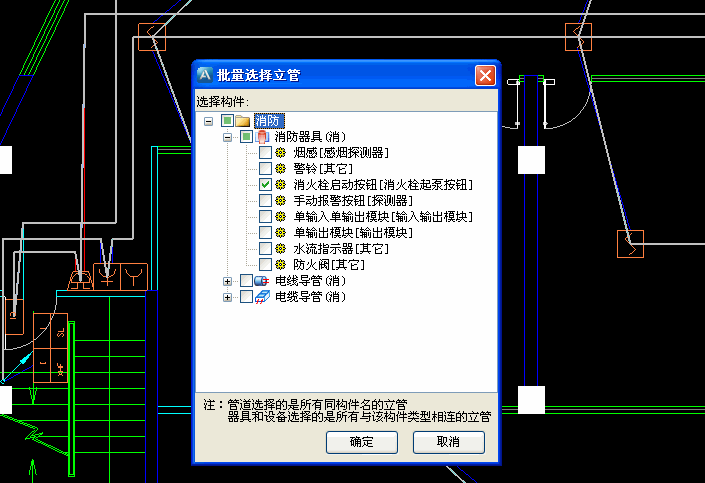The height and width of the screenshot is (483, 705).
Task: Select the 电缆导管(消) tree label
Action: point(310,297)
